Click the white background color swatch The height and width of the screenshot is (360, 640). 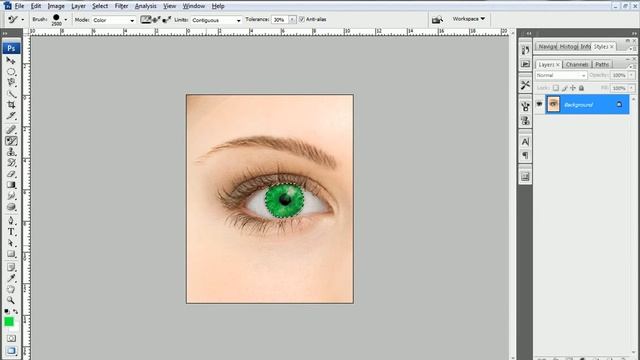tap(15, 328)
